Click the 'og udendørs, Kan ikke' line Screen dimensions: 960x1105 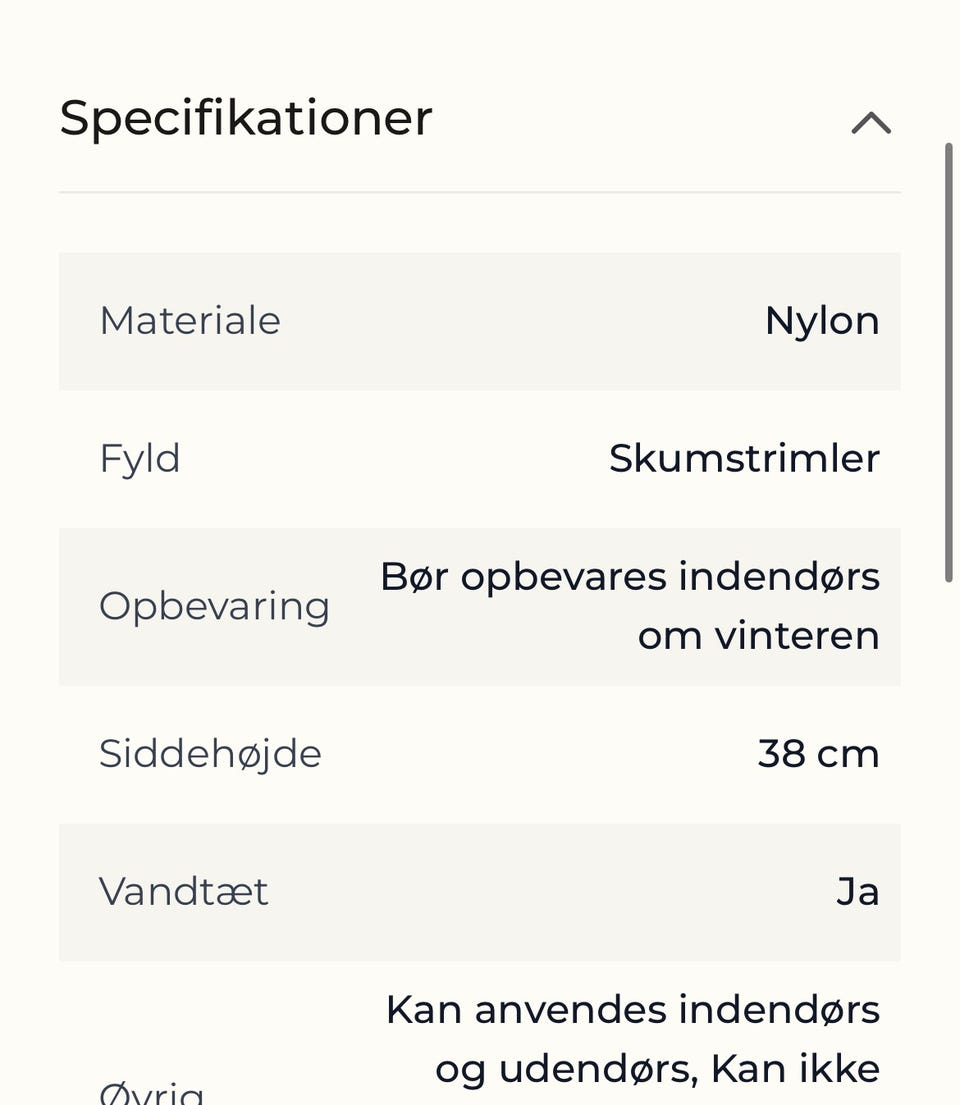657,1069
